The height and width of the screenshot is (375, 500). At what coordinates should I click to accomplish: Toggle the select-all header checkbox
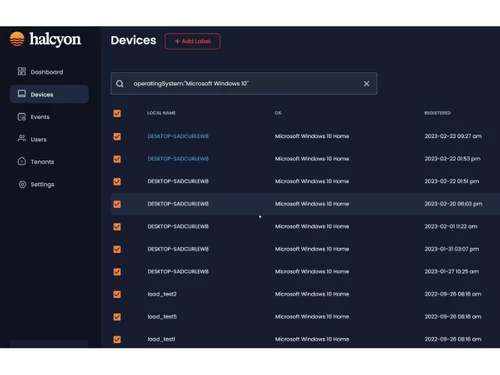coord(117,113)
